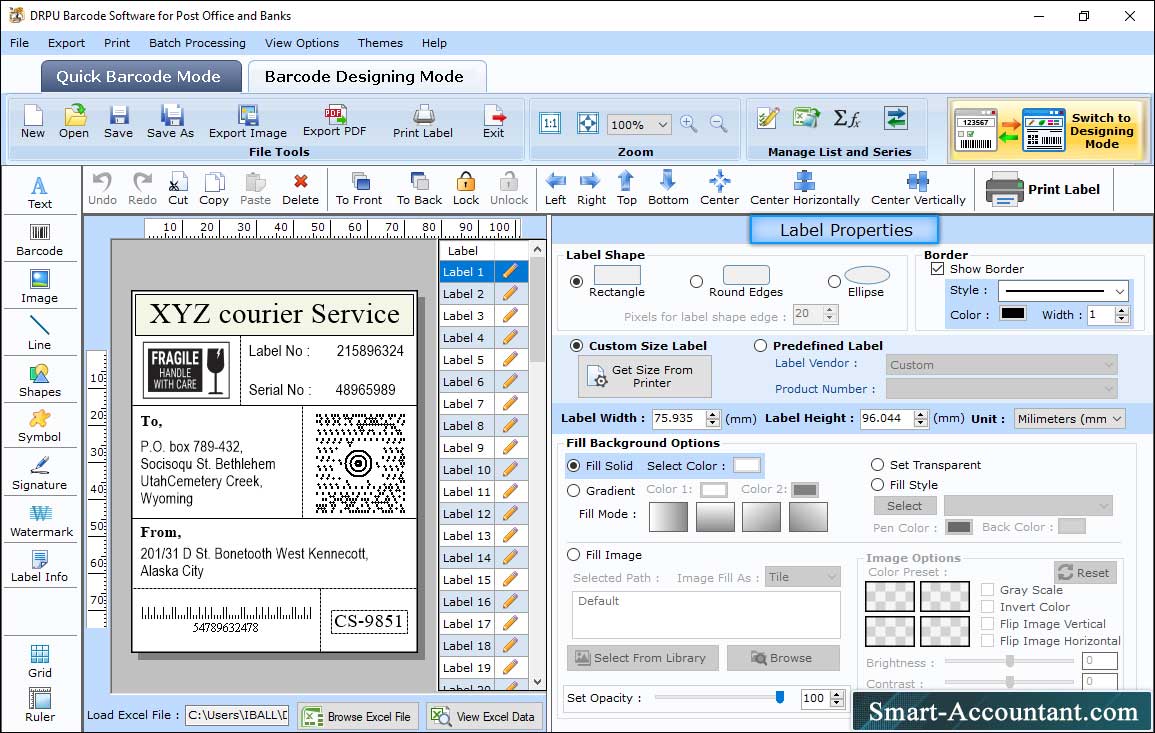Switch to Barcode Designing Mode tab
The width and height of the screenshot is (1155, 733).
click(x=367, y=77)
